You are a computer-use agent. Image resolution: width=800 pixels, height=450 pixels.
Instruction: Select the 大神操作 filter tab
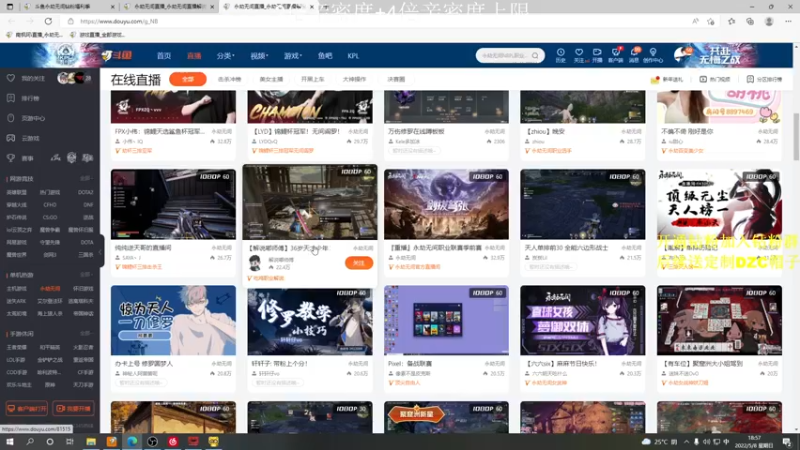click(354, 79)
